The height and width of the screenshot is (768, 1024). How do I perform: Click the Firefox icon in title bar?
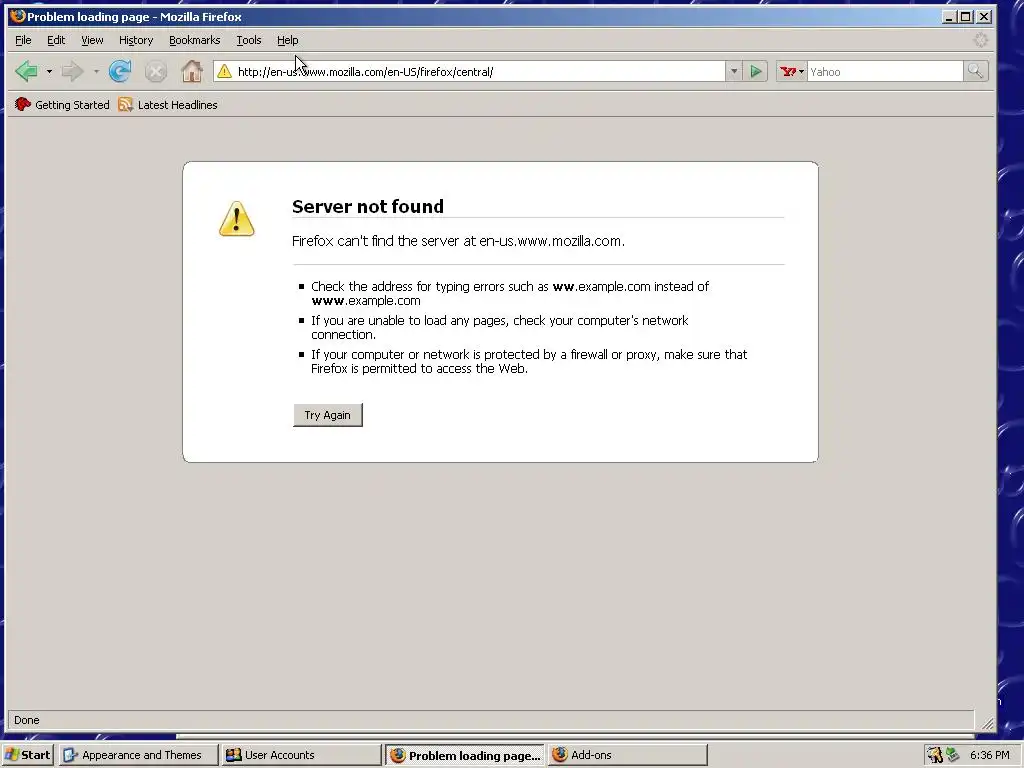(x=18, y=16)
